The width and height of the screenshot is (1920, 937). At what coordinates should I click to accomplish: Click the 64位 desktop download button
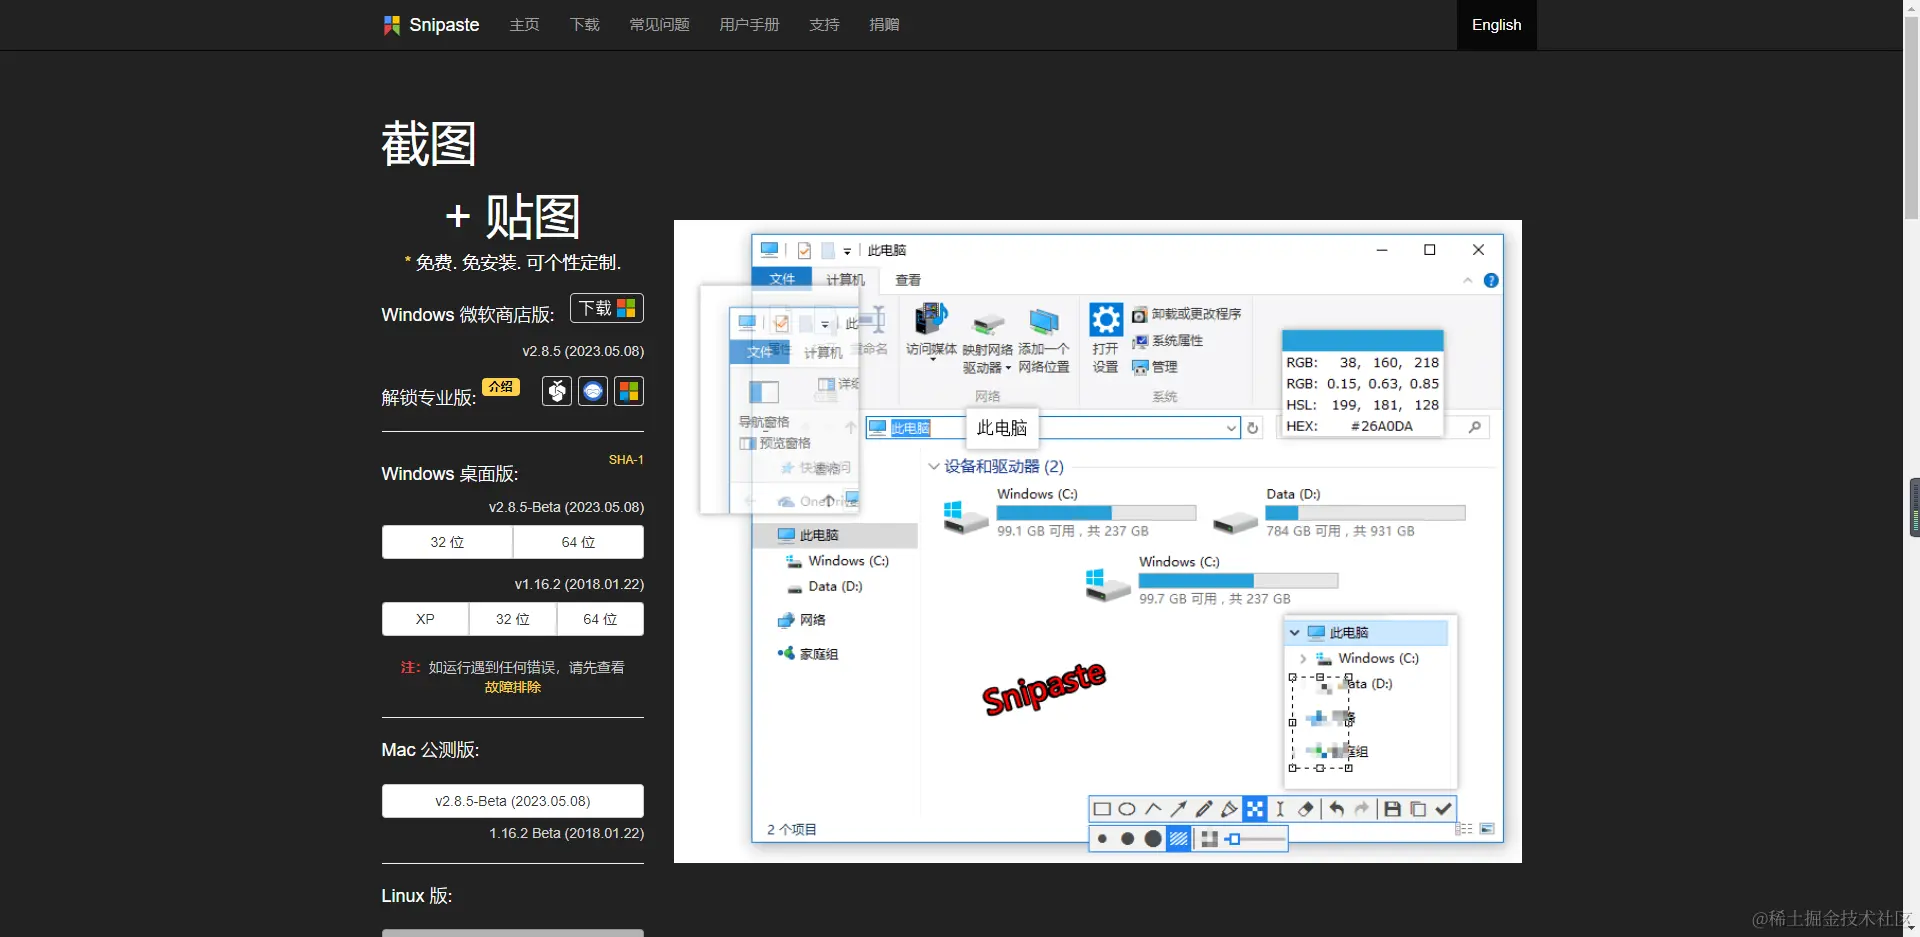(x=578, y=541)
